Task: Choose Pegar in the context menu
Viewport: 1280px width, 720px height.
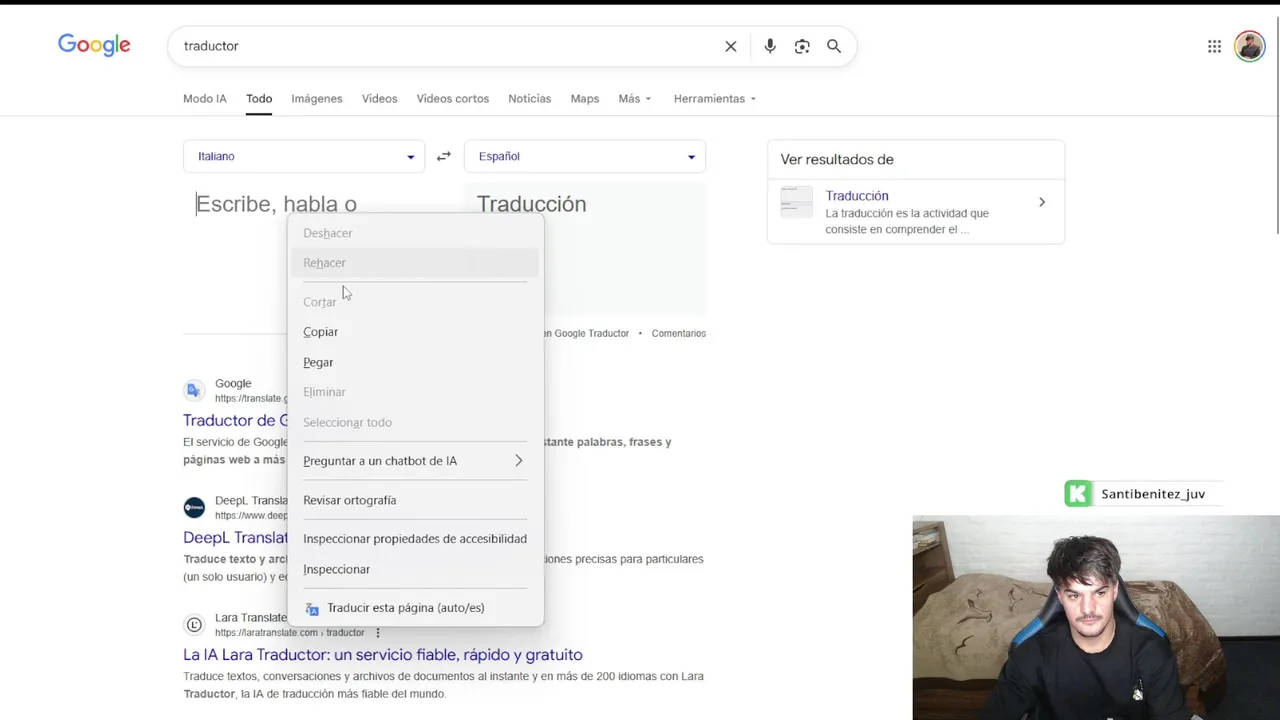Action: 415,362
